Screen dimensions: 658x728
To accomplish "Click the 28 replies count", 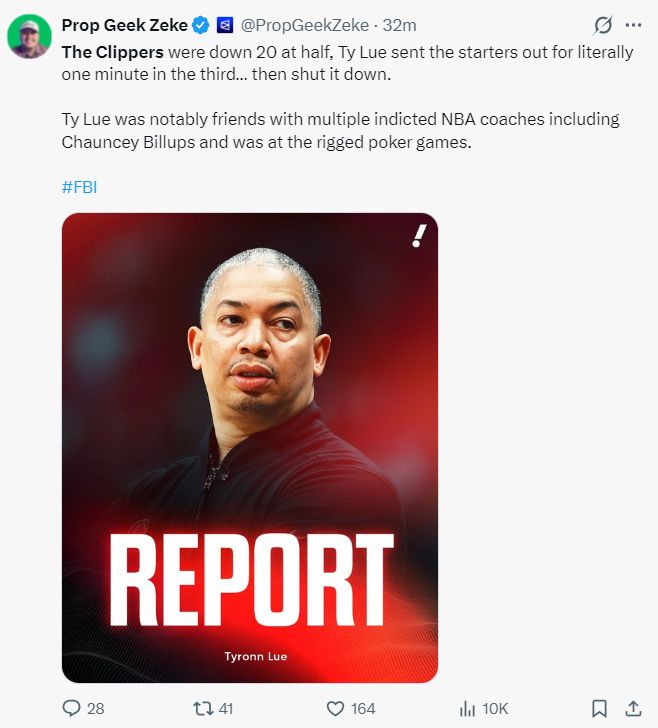I will click(x=96, y=708).
